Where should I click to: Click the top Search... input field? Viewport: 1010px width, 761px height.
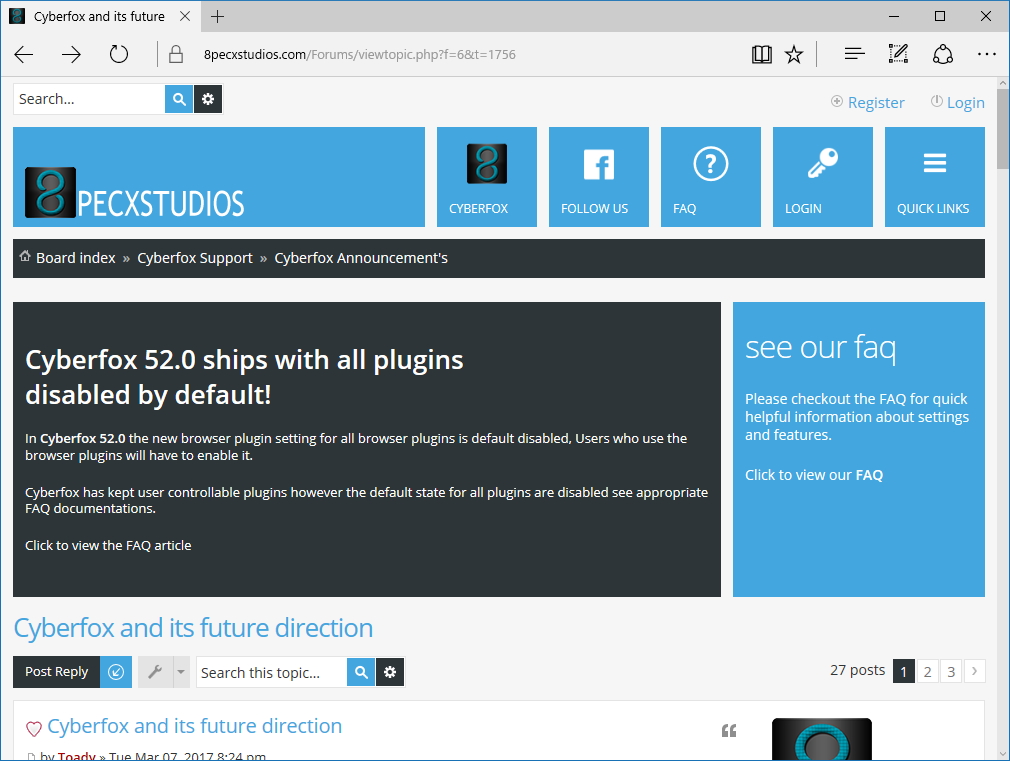pos(89,99)
